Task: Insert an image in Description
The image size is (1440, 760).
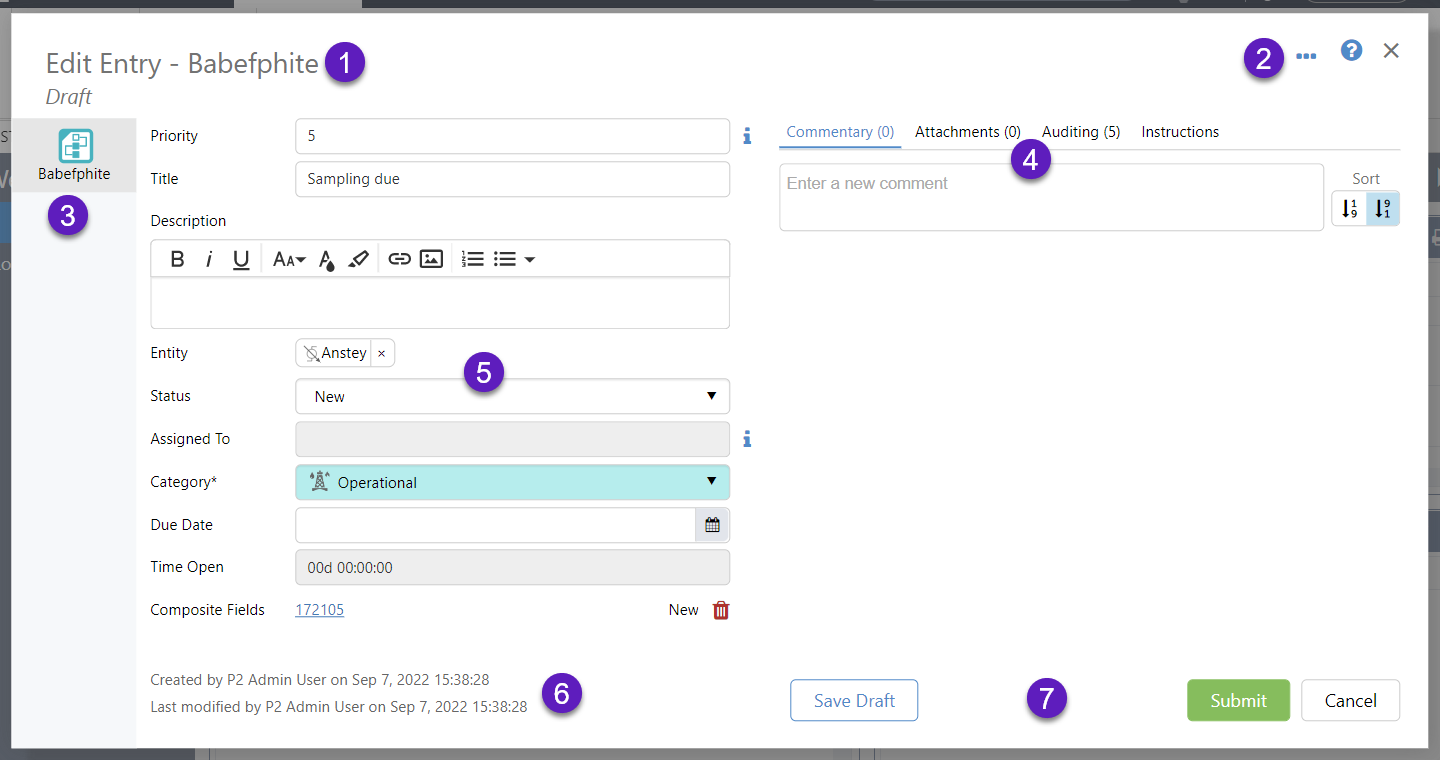Action: click(431, 259)
